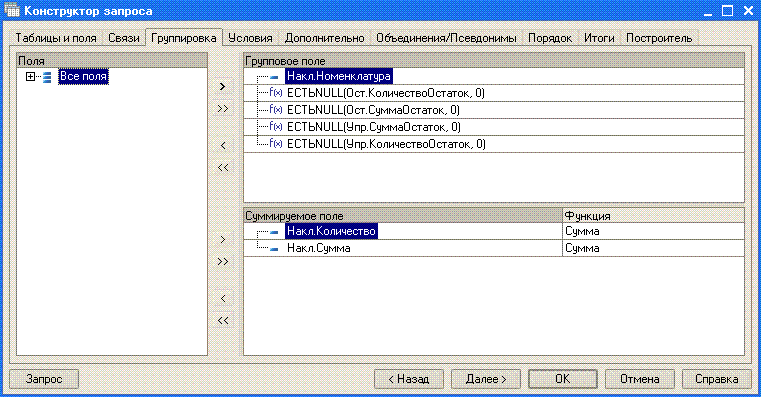The image size is (761, 397).
Task: Click f(x) icon of Ост.СуммаОстаток expression
Action: (x=276, y=110)
